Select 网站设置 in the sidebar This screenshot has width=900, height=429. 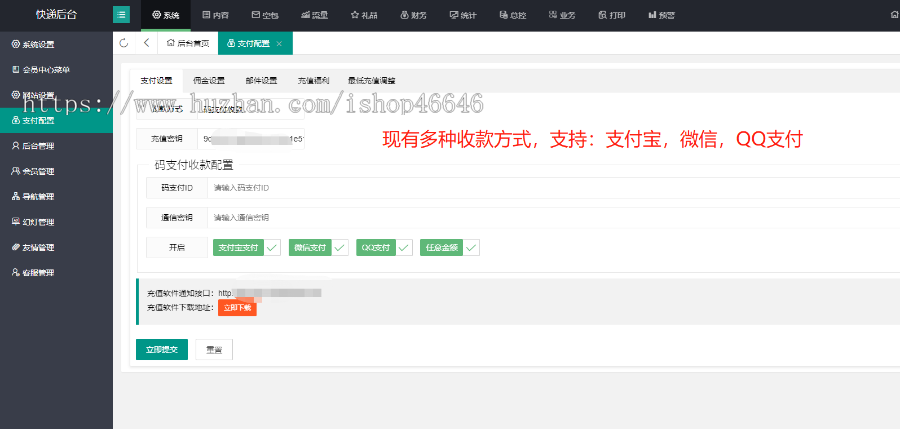tap(56, 95)
